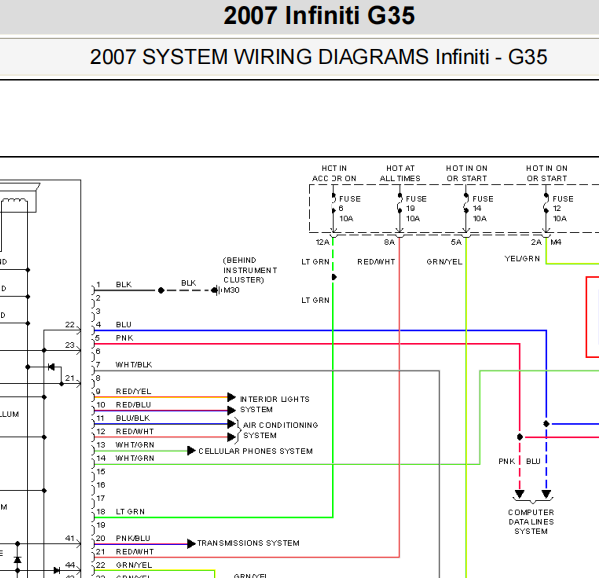Select the FUSE 14 10A label

pos(482,209)
